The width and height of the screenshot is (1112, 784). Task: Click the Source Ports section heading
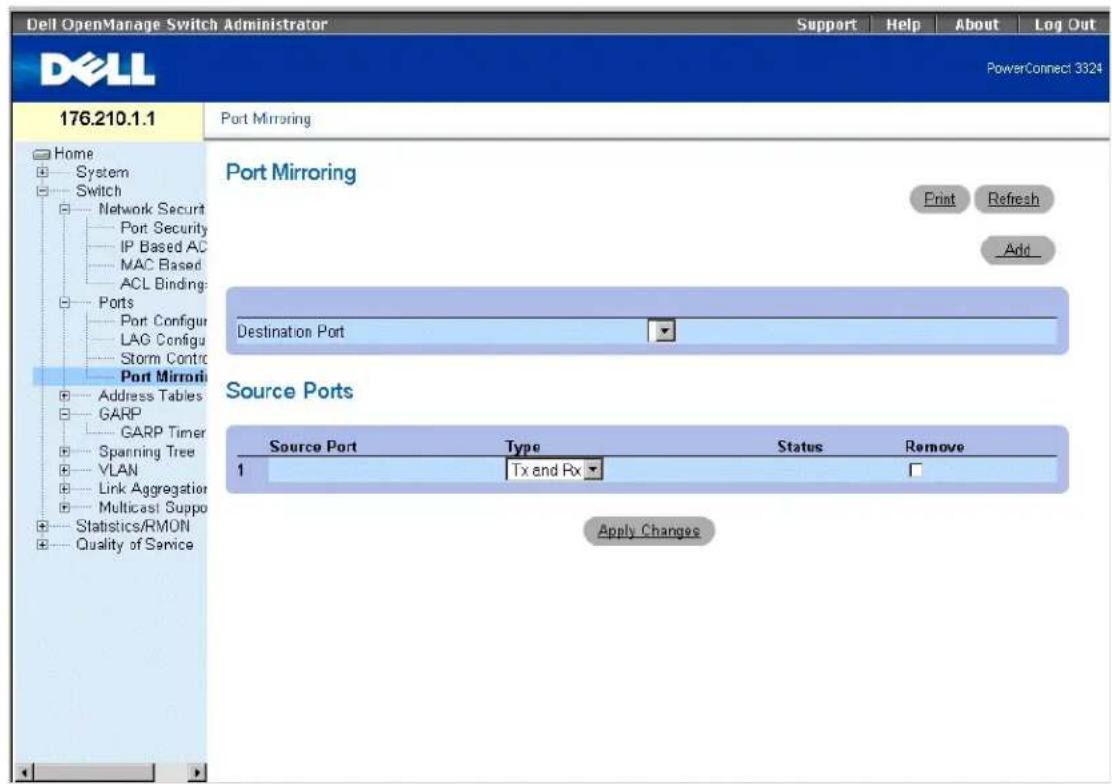(289, 391)
